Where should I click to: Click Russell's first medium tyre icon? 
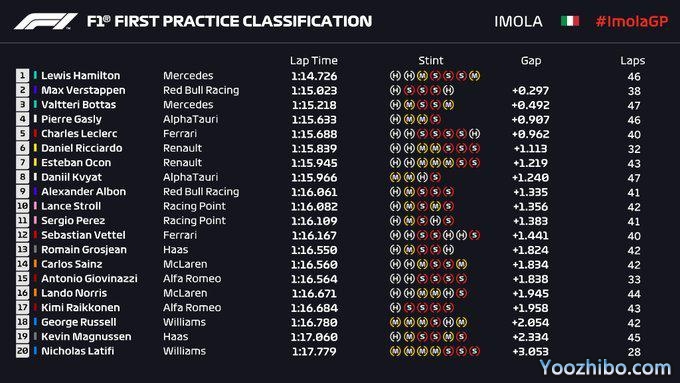[395, 322]
